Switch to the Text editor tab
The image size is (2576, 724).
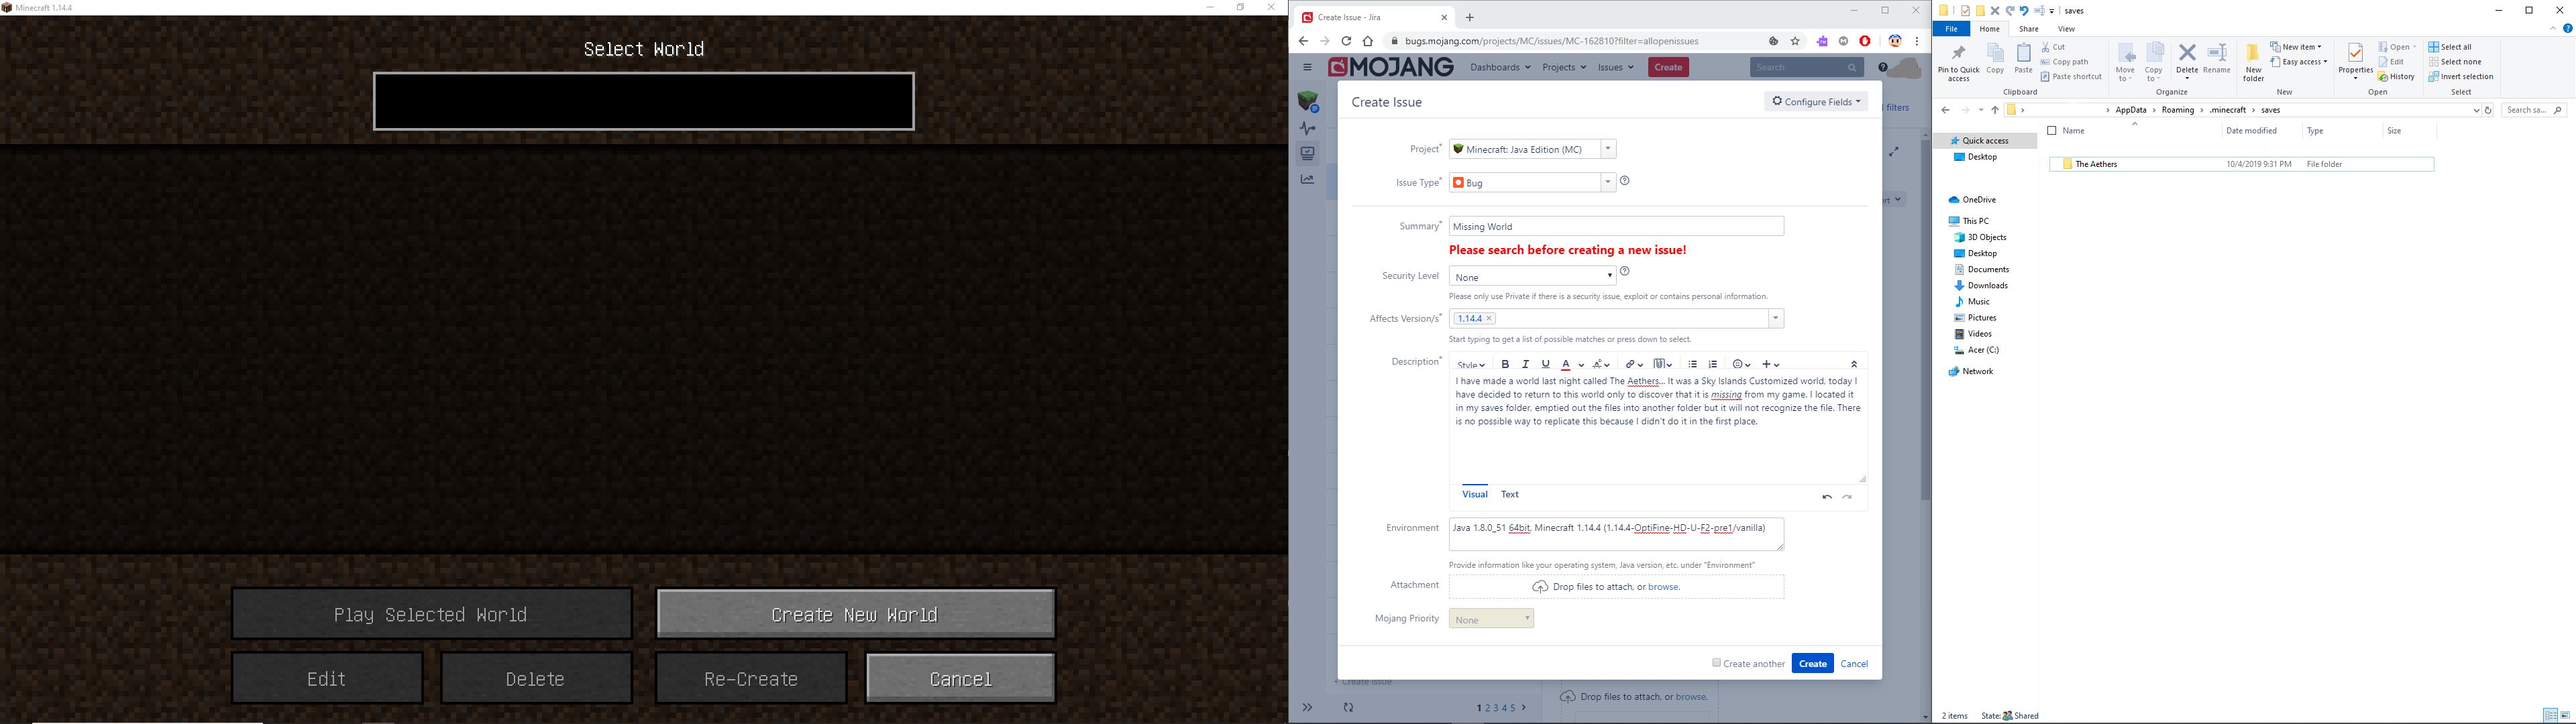[1509, 494]
